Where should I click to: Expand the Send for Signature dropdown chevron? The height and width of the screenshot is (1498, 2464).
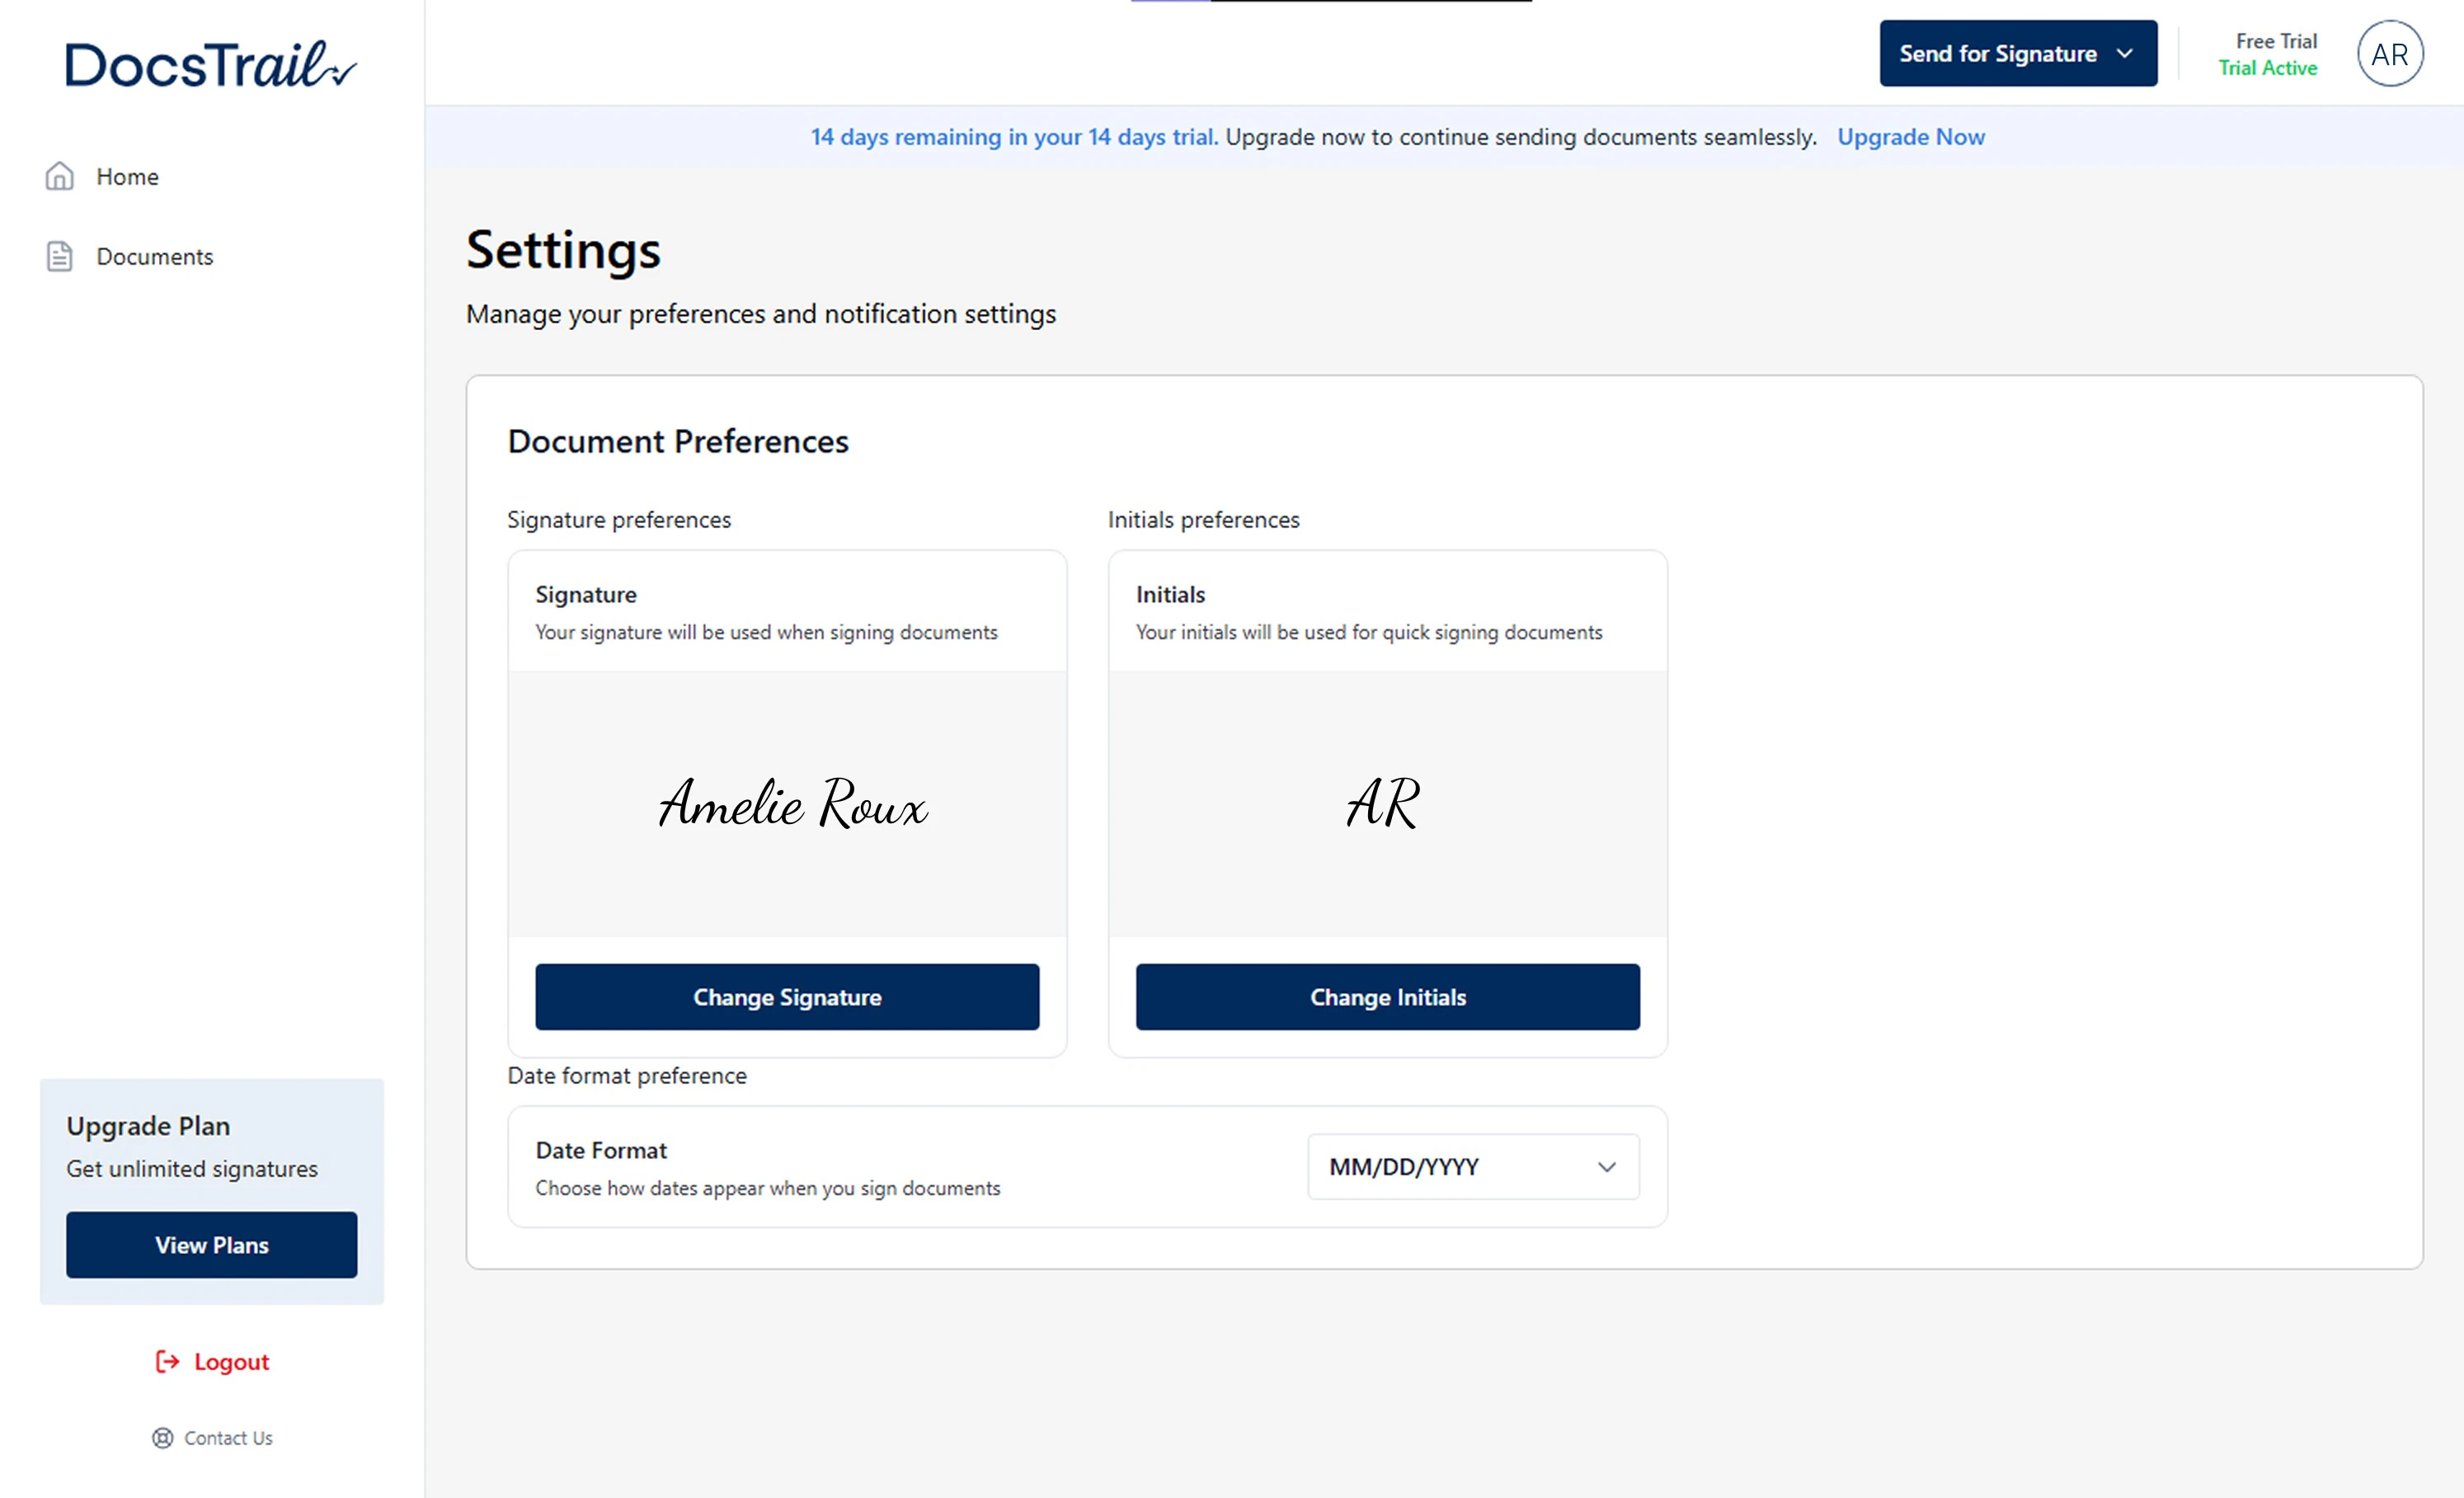coord(2124,53)
